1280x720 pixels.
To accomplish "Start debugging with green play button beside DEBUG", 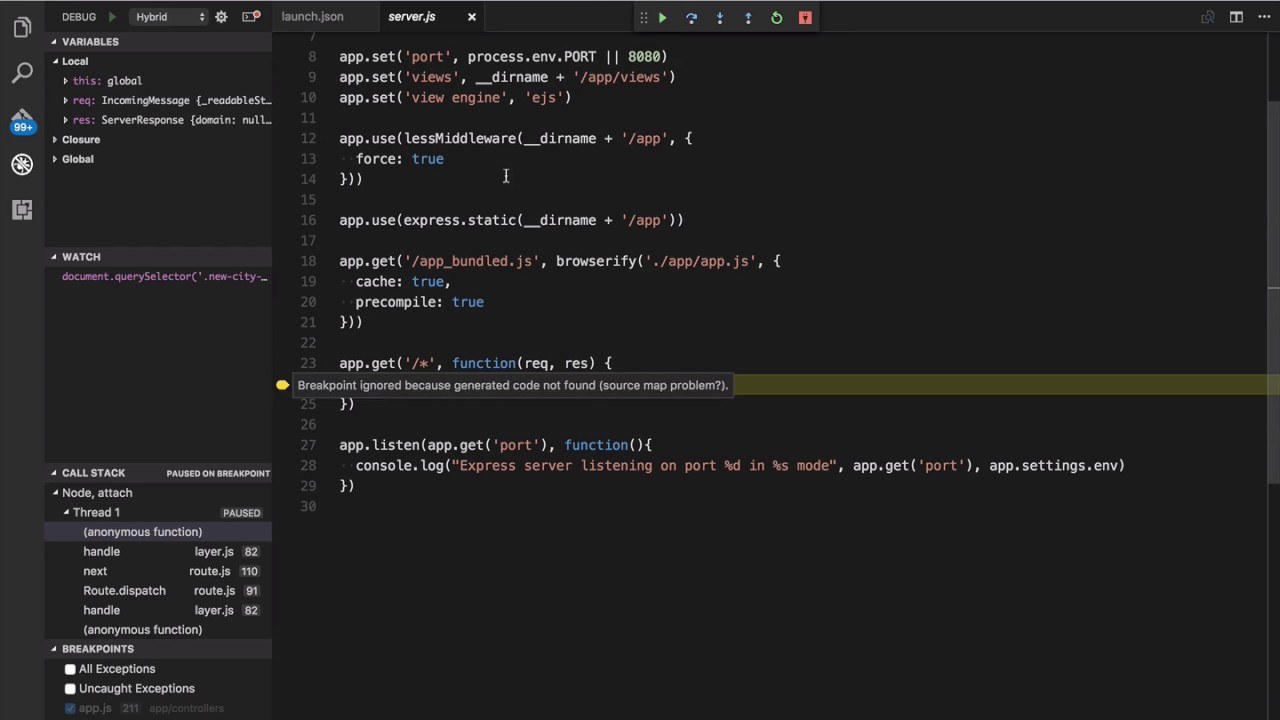I will 112,17.
